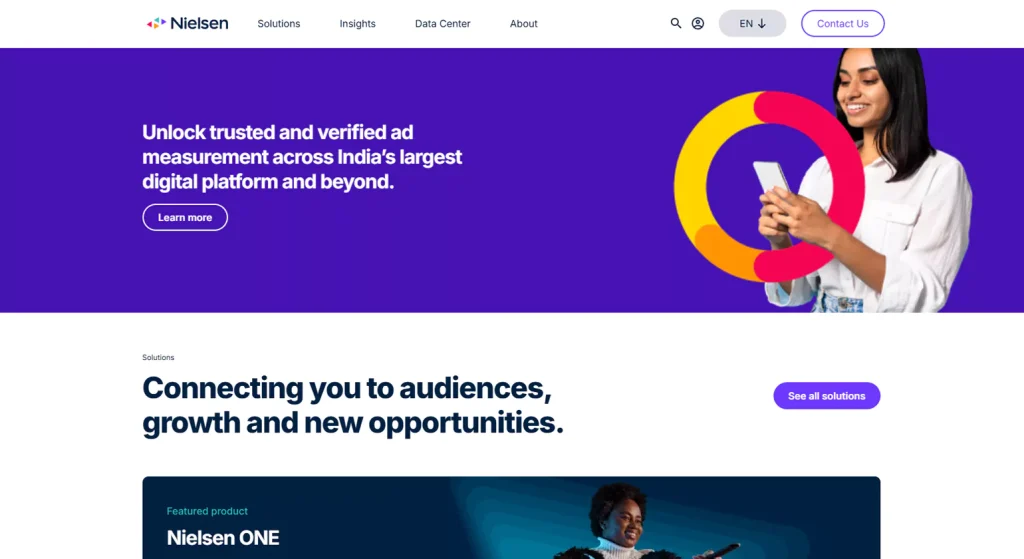This screenshot has width=1024, height=559.
Task: Expand the EN language selector
Action: point(752,23)
